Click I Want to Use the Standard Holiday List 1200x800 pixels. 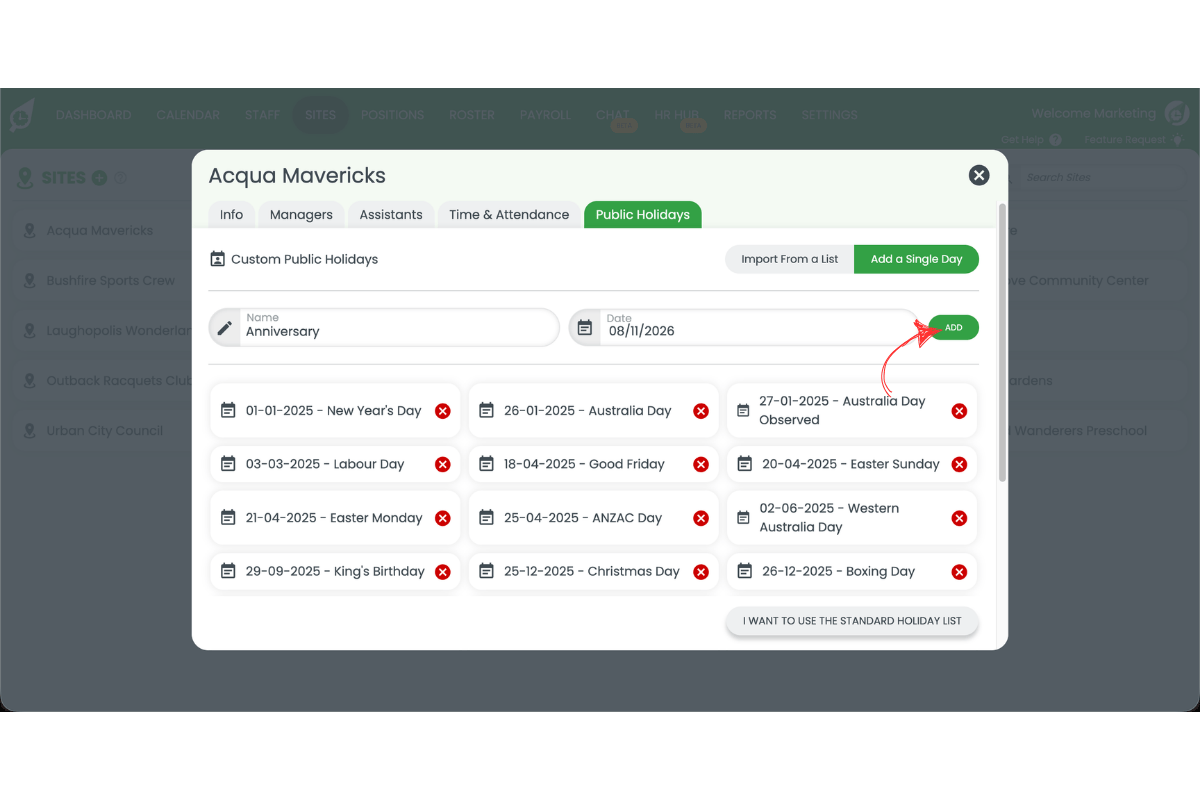[x=852, y=621]
